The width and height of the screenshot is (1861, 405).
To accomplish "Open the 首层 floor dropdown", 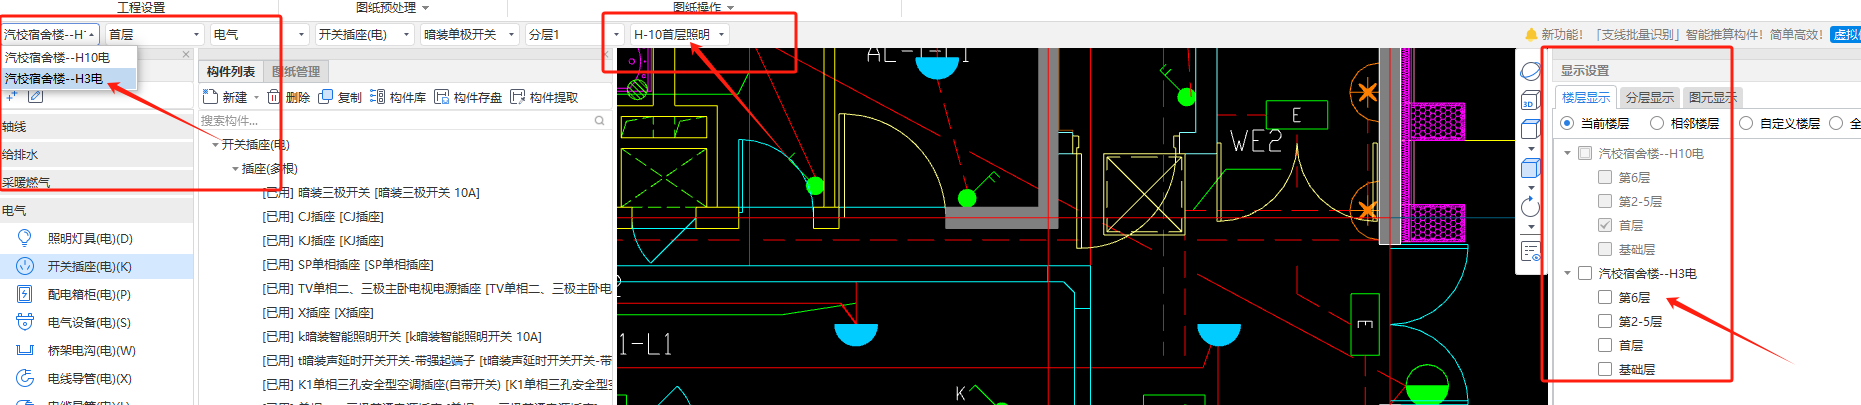I will (x=154, y=34).
